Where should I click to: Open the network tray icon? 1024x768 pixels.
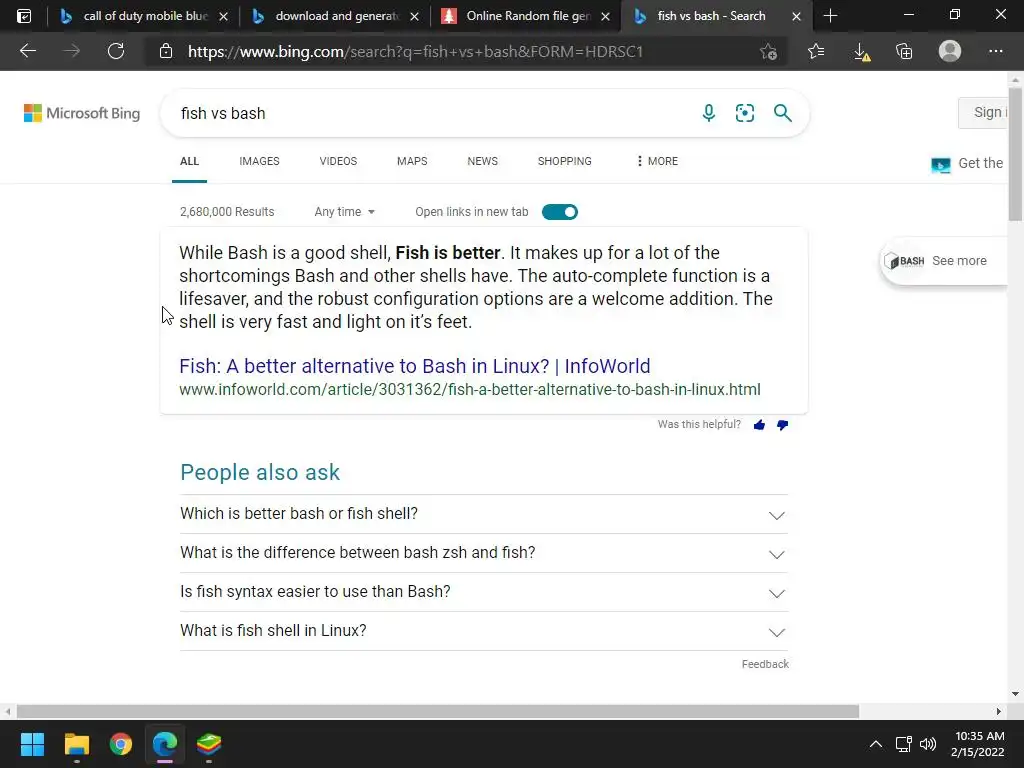(903, 744)
